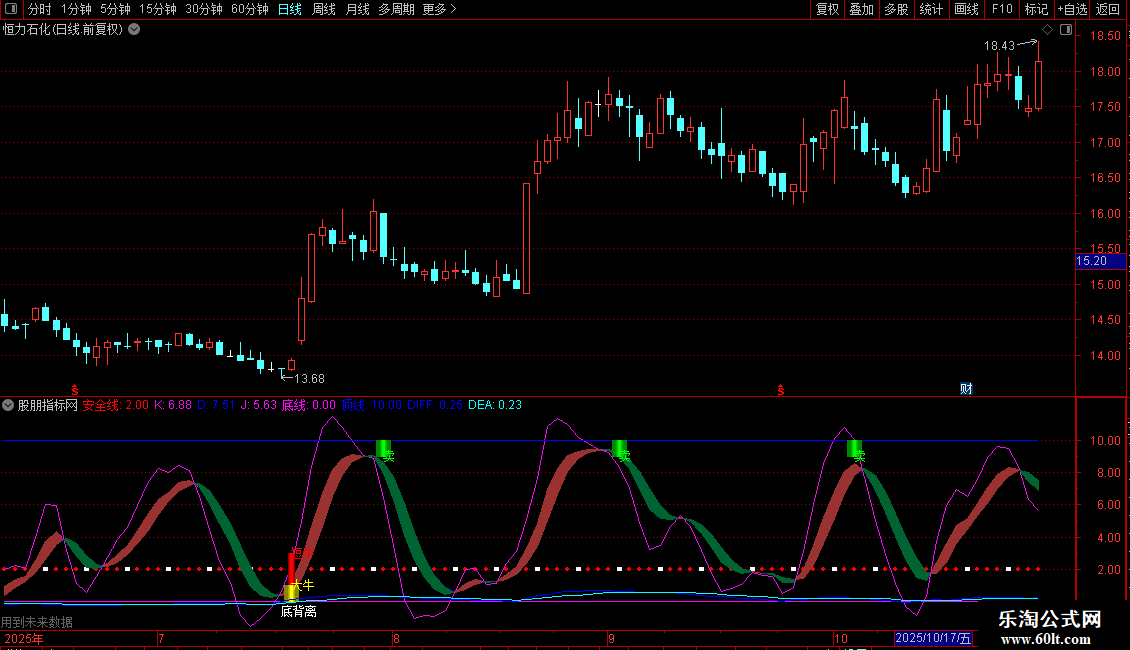Image resolution: width=1130 pixels, height=650 pixels.
Task: Click the yellow 大牛 signal marker
Action: point(291,592)
